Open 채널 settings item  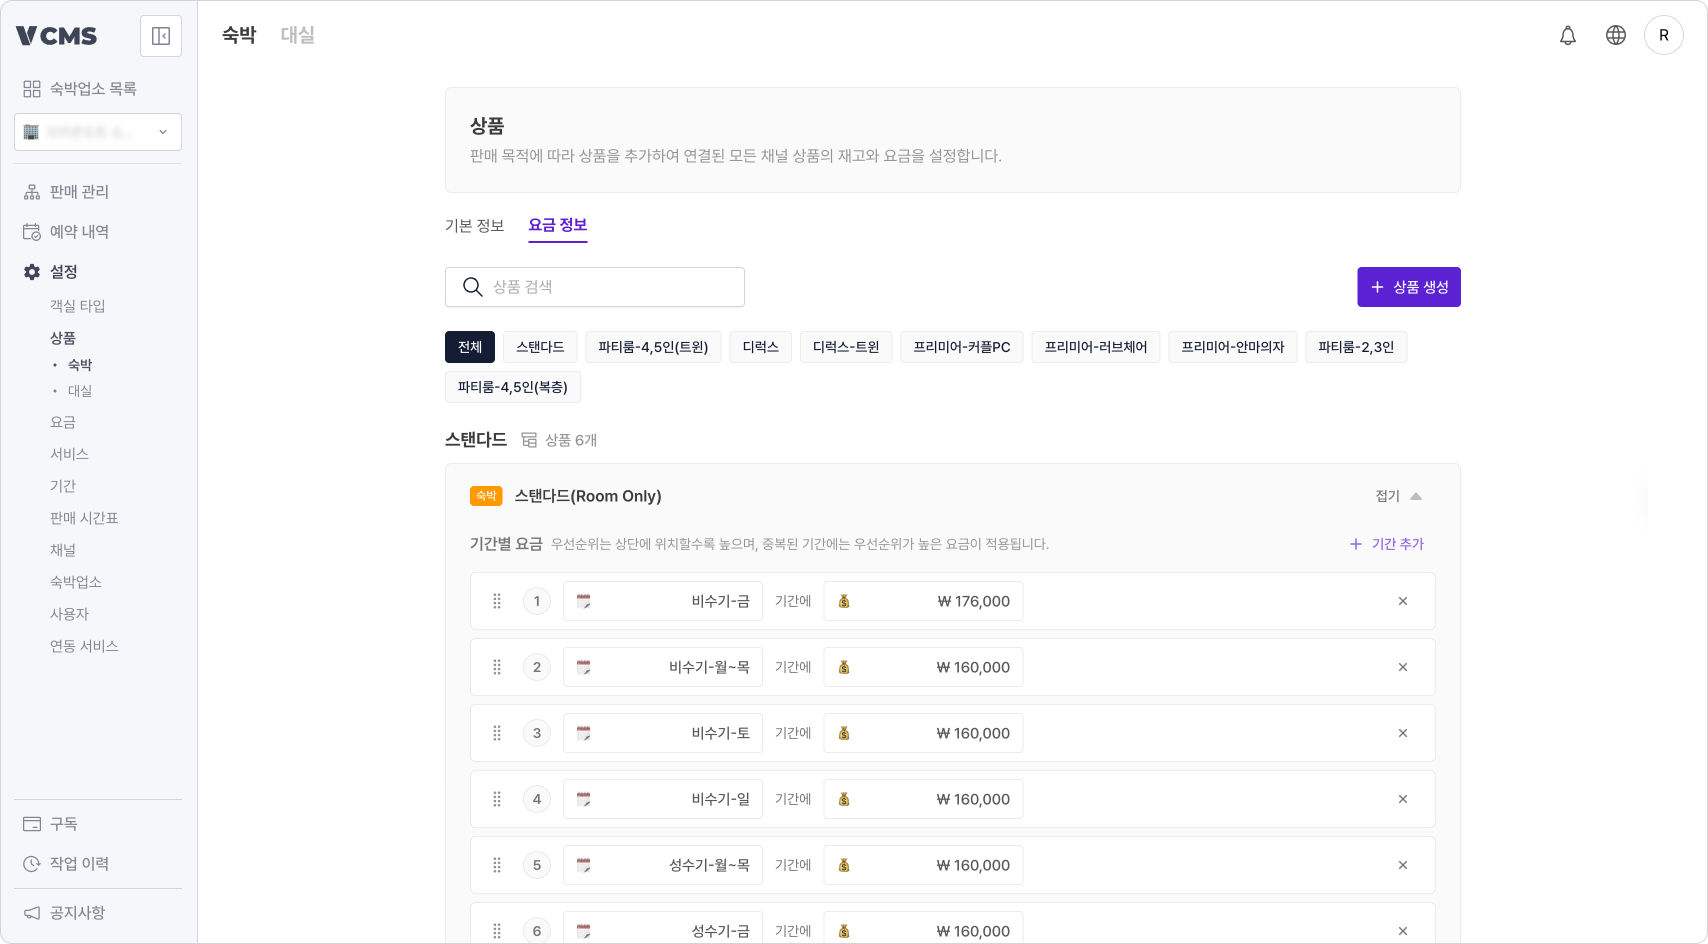coord(63,550)
